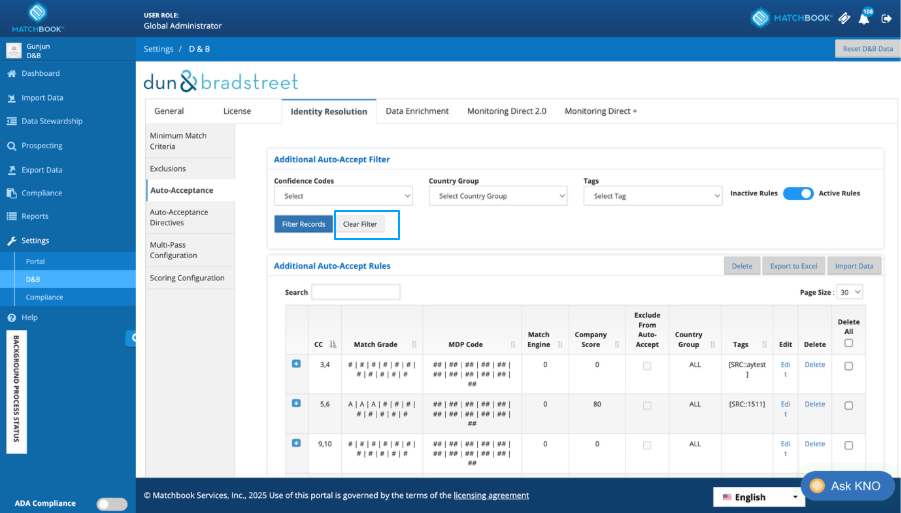Click the Export to Excel button
The height and width of the screenshot is (513, 901).
(x=794, y=266)
